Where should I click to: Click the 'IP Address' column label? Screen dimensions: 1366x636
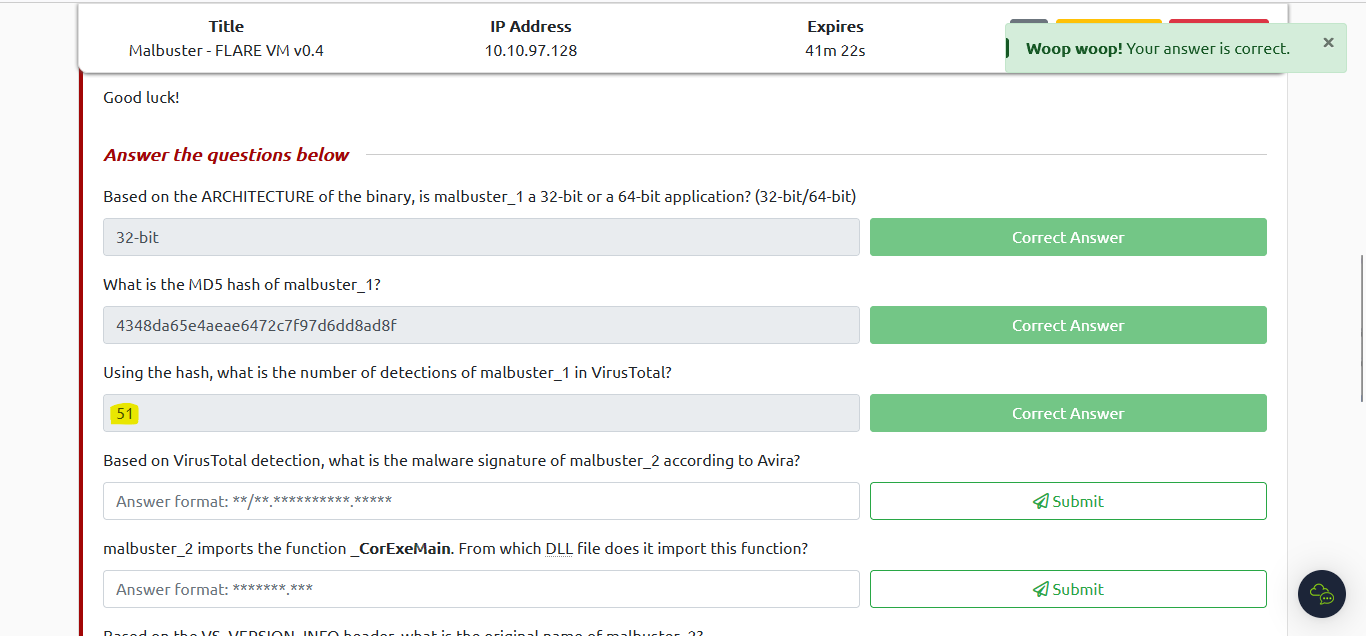coord(531,27)
